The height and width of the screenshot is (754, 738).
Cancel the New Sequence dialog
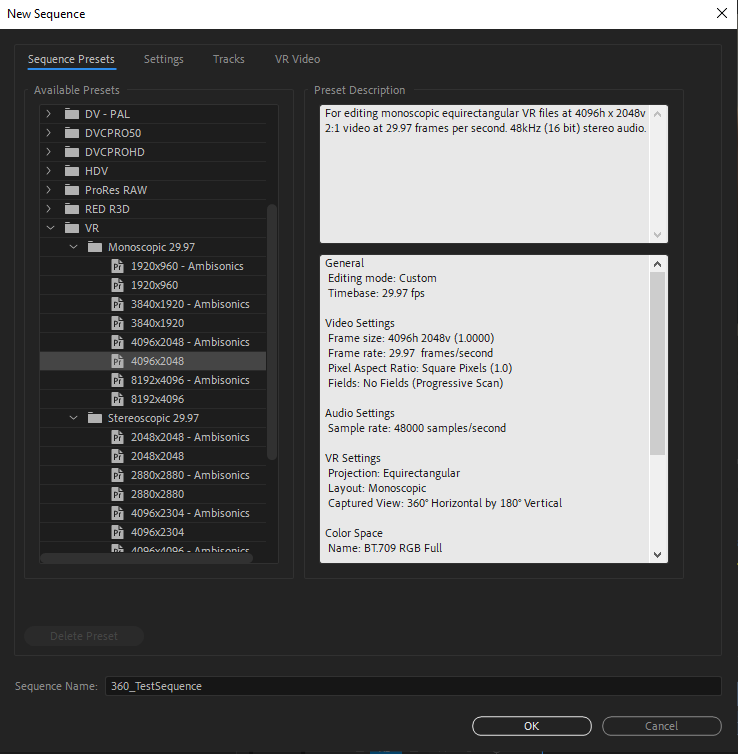[x=662, y=726]
